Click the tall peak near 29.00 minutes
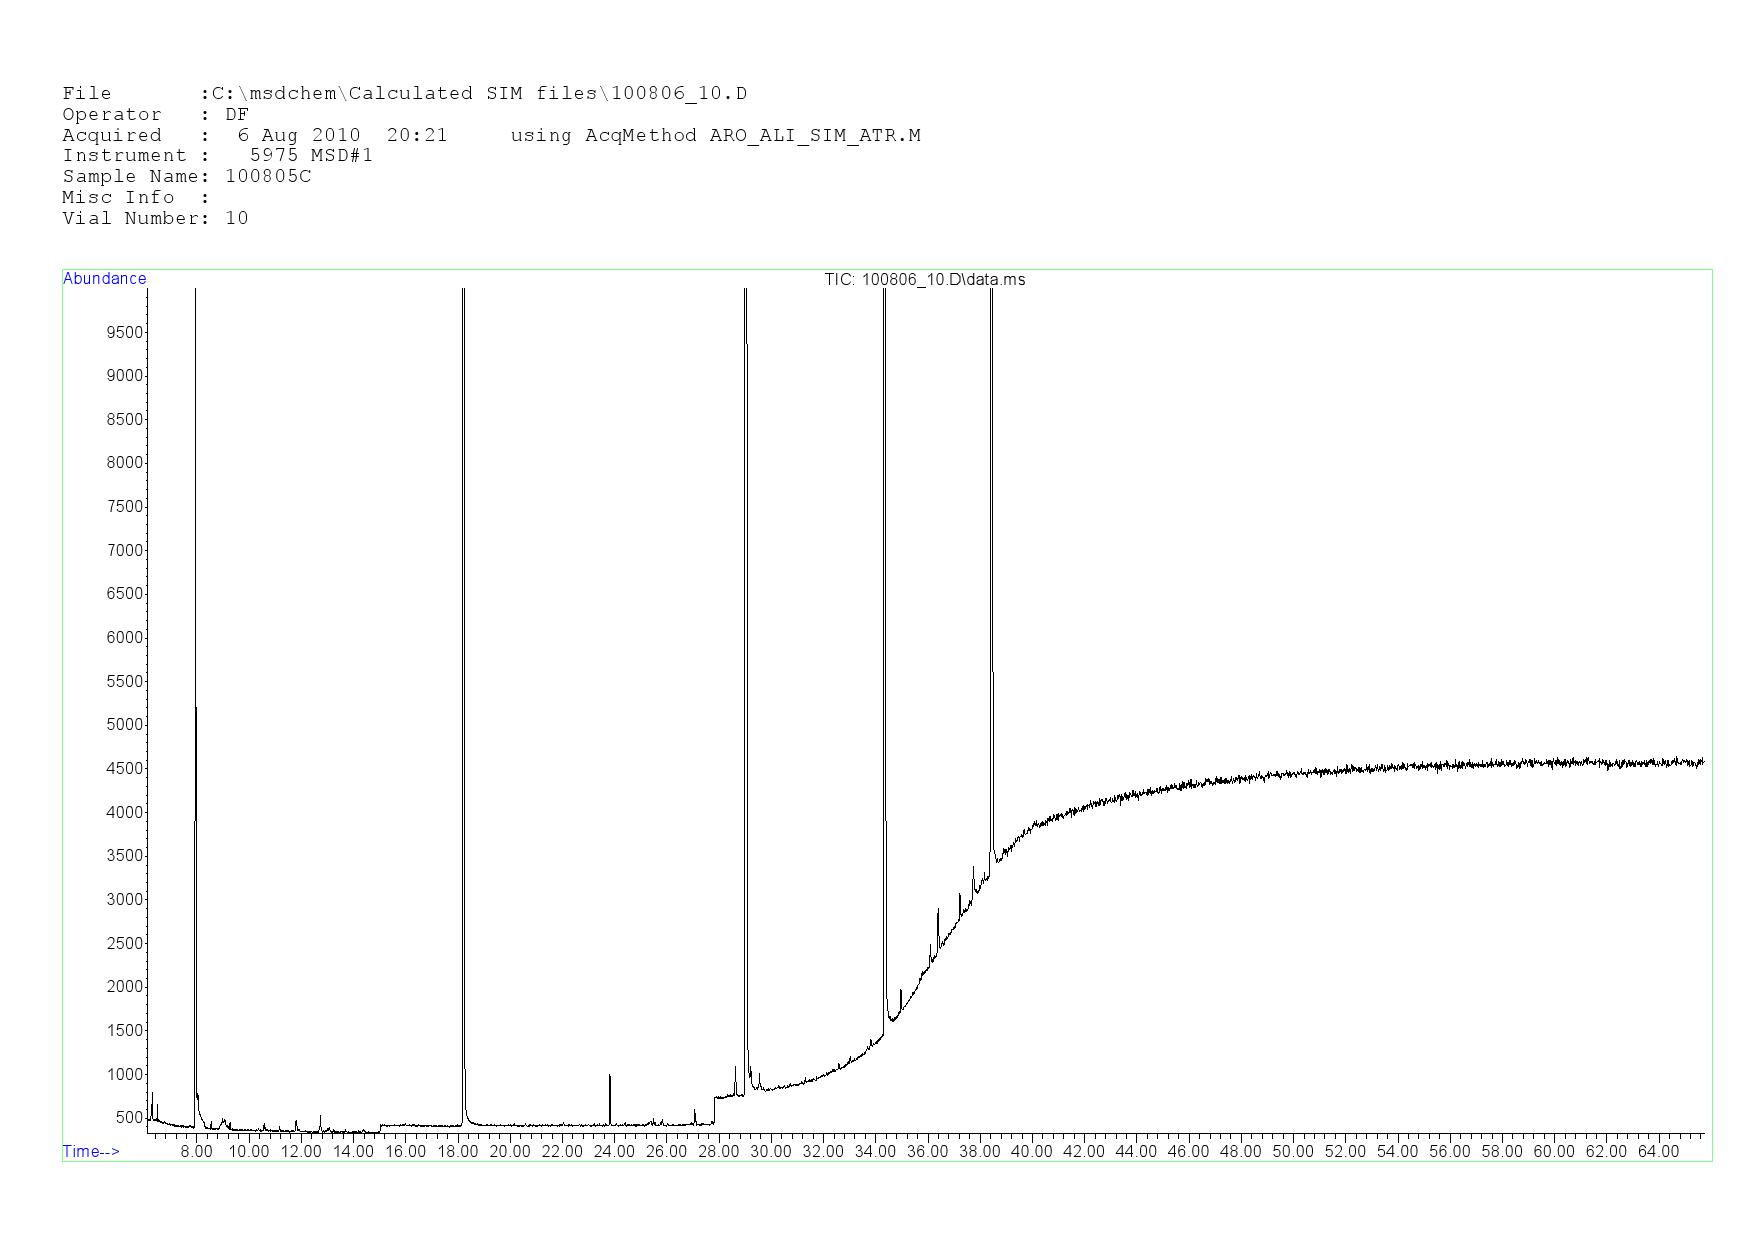 pos(746,700)
